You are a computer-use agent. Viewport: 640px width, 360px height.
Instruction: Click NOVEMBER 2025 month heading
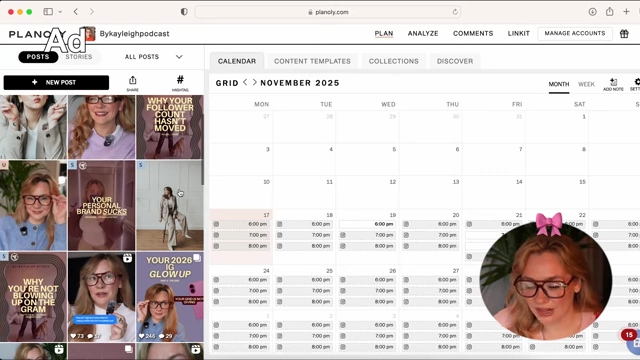coord(300,83)
